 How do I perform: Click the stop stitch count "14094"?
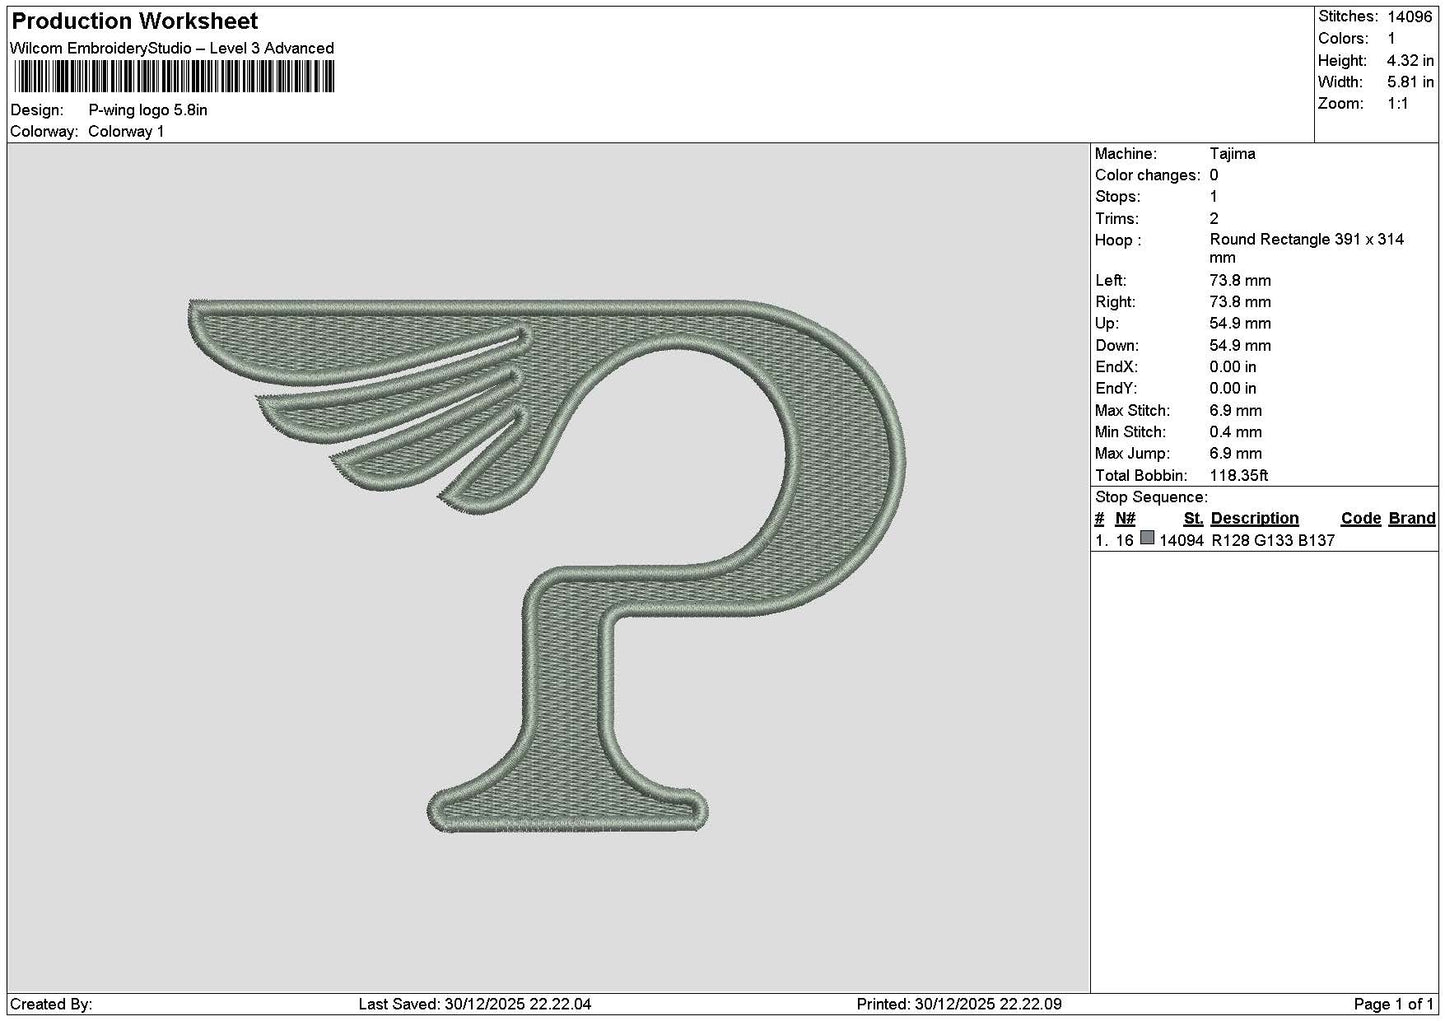pos(1181,540)
